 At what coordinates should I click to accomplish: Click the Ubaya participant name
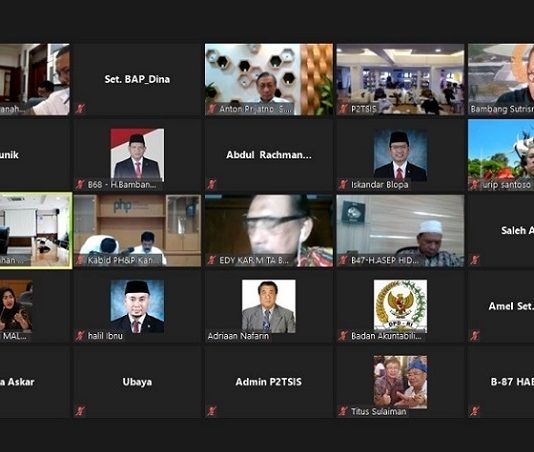click(137, 382)
